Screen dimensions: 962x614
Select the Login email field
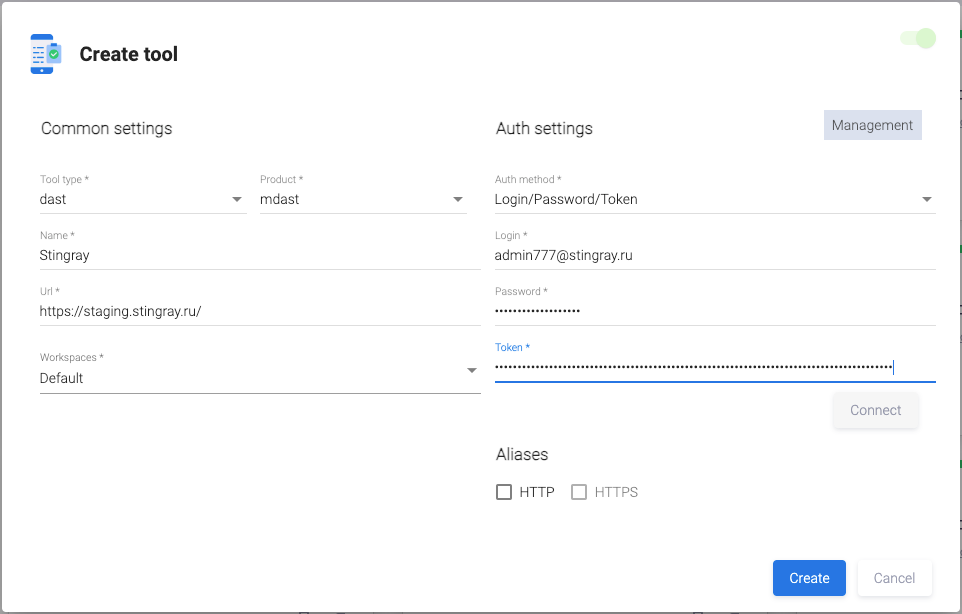pos(714,255)
